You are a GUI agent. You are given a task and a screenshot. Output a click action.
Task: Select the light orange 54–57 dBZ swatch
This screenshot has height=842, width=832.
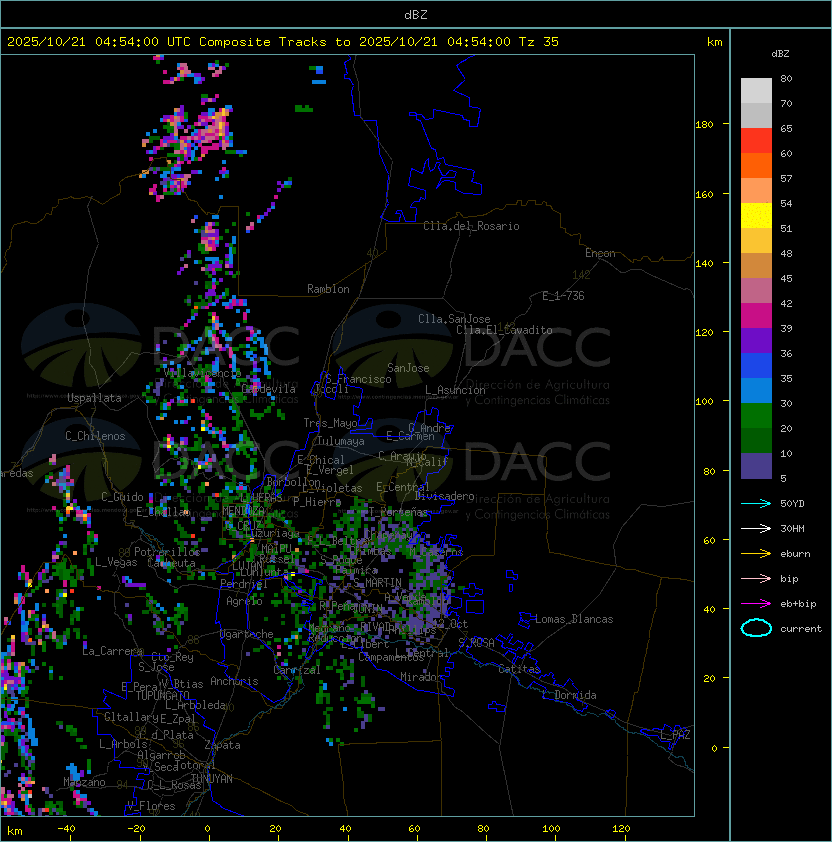coord(756,191)
